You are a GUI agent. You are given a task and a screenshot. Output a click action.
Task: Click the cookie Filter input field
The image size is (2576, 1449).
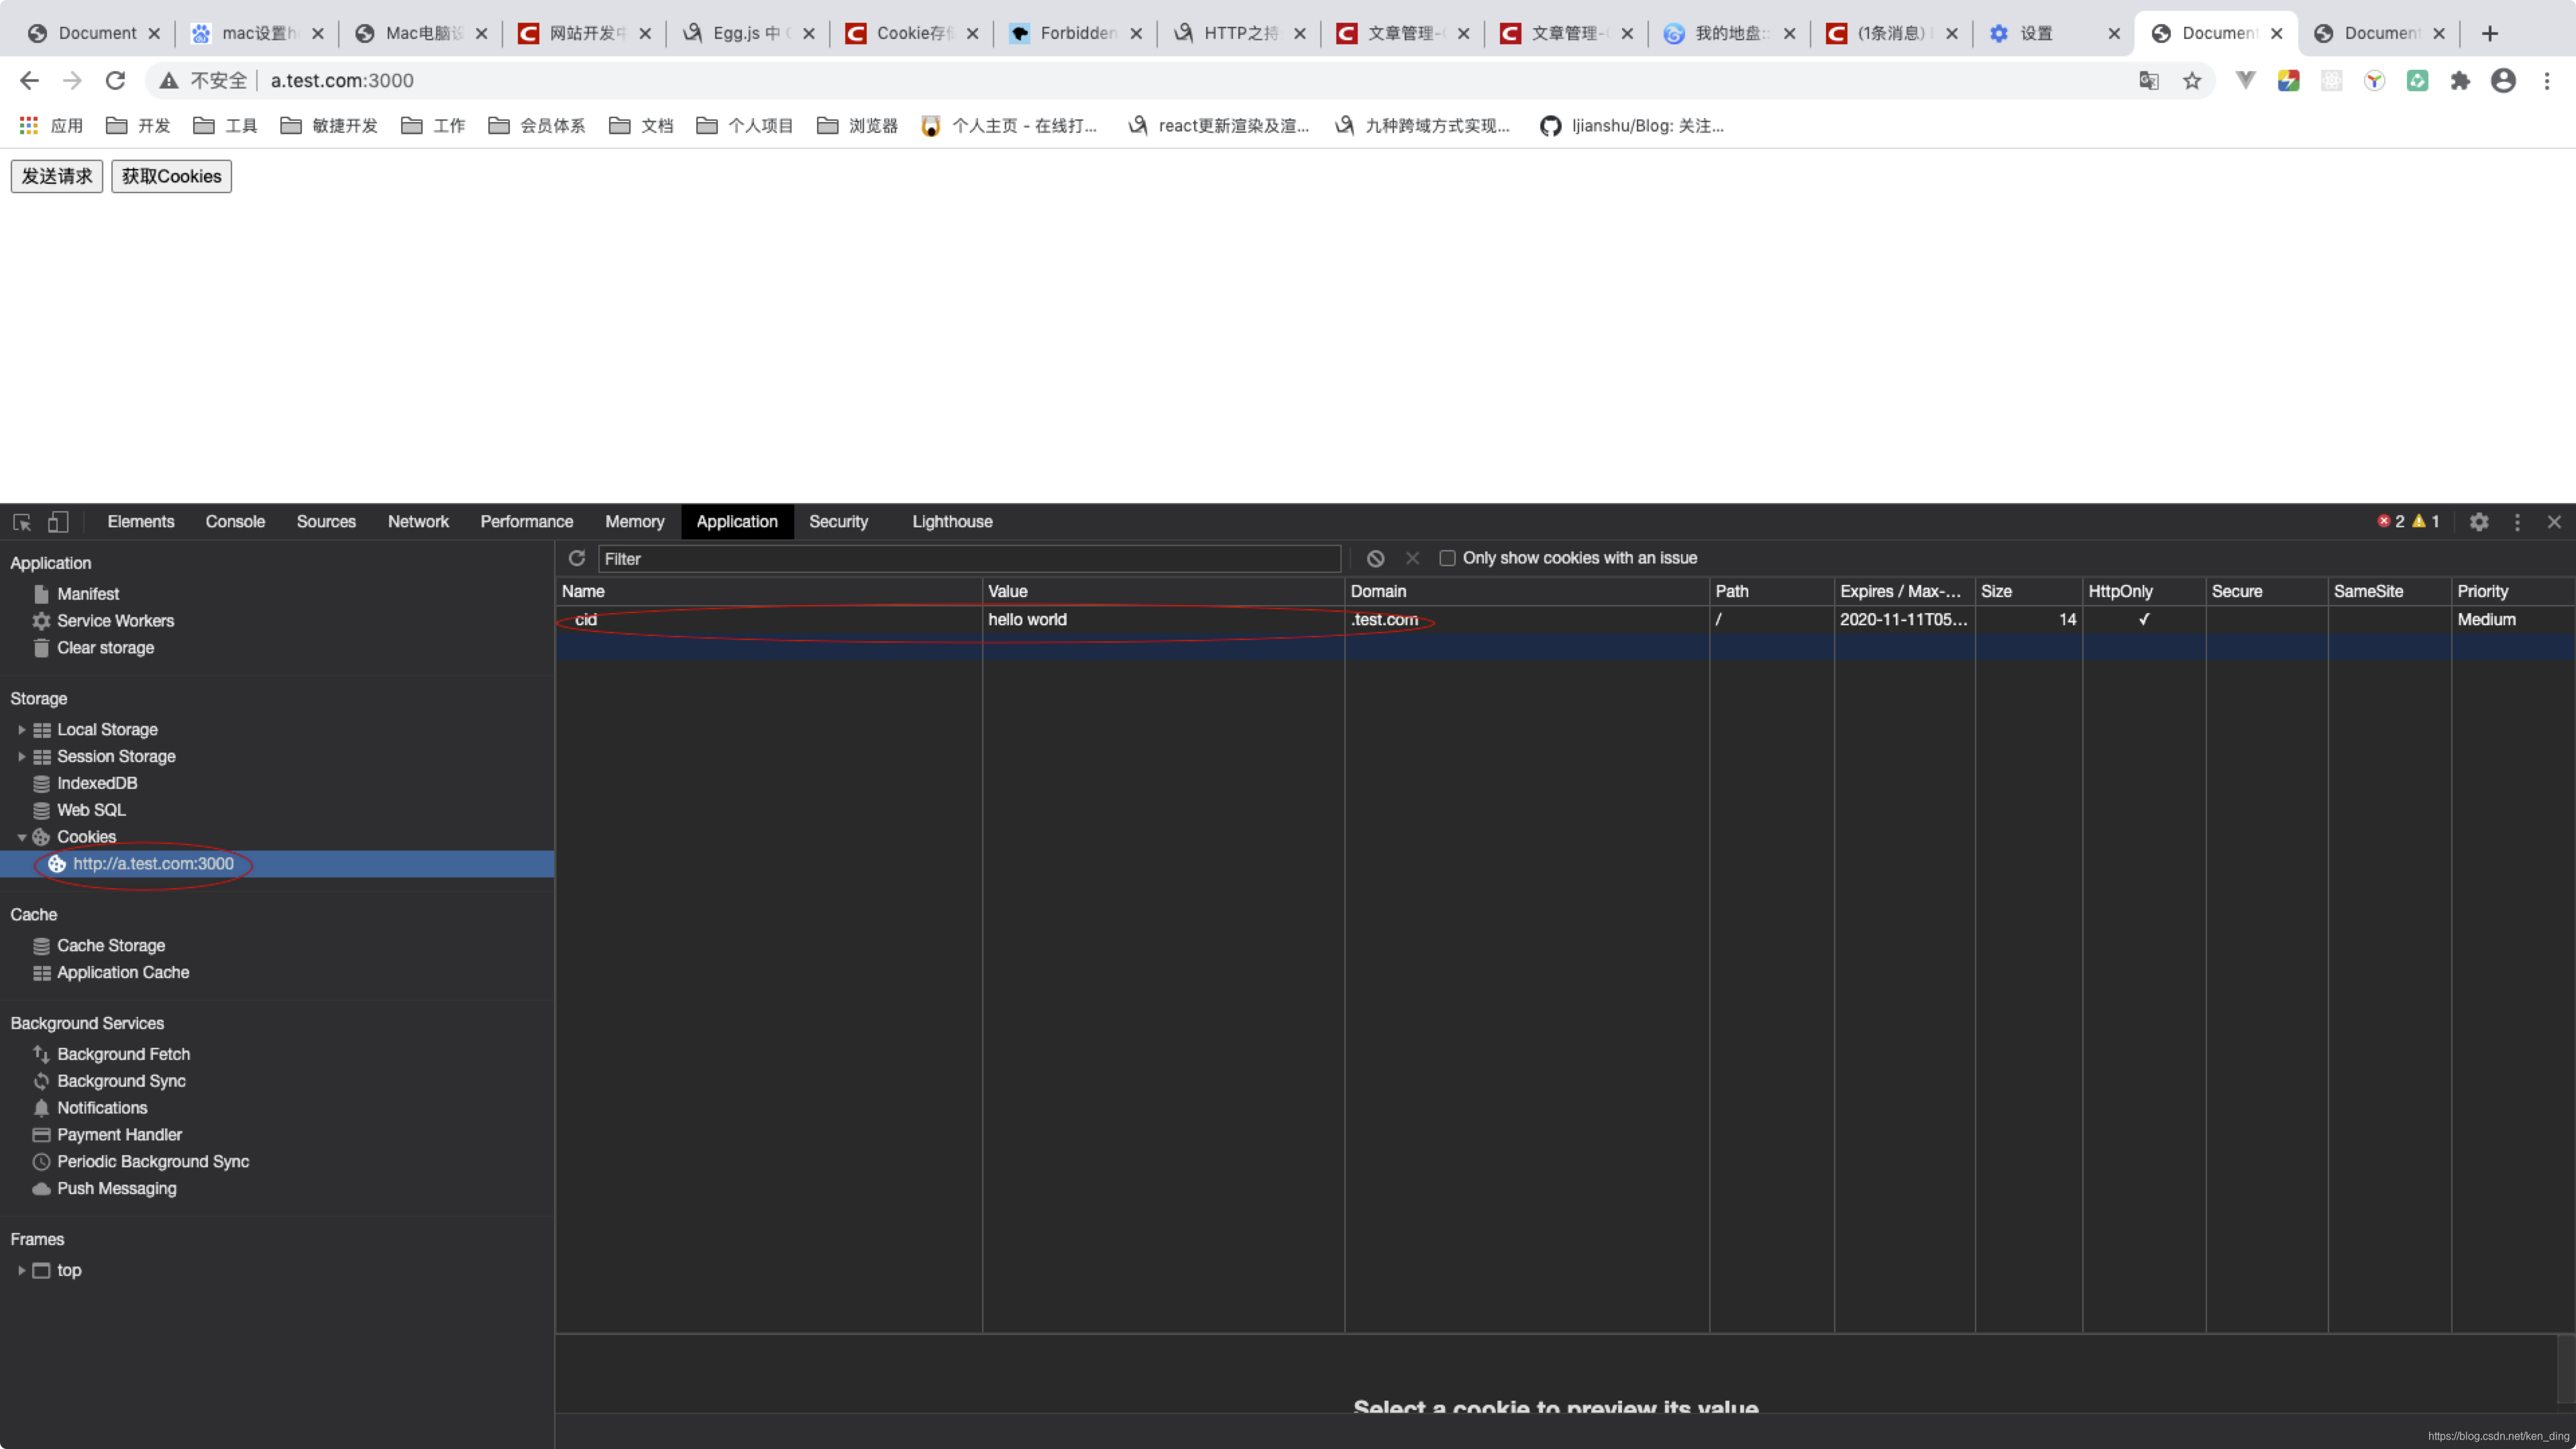(968, 558)
